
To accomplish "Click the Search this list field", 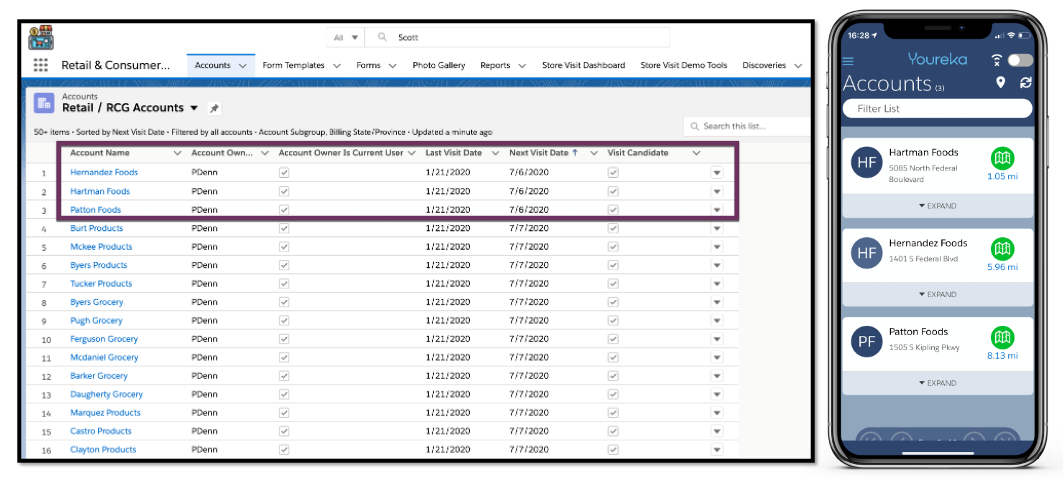I will 747,126.
